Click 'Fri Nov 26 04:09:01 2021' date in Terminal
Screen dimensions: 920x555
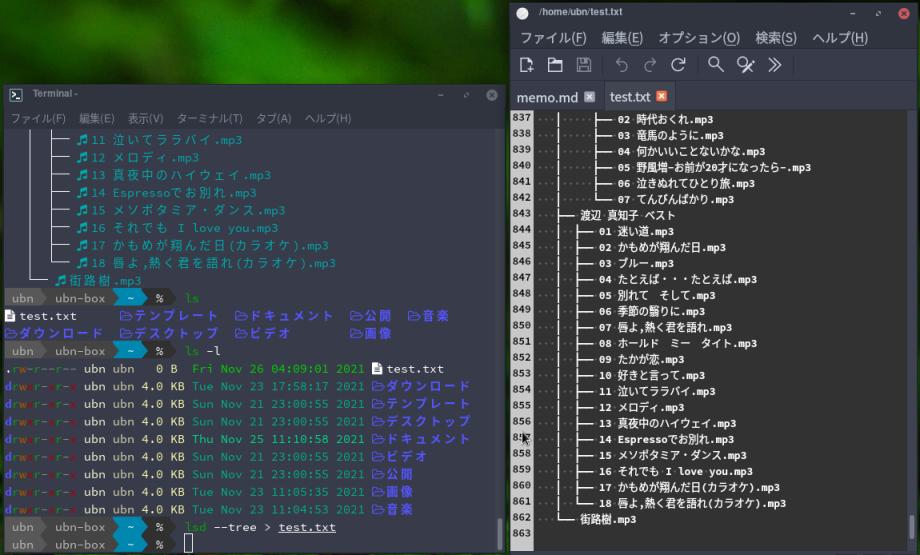coord(278,369)
